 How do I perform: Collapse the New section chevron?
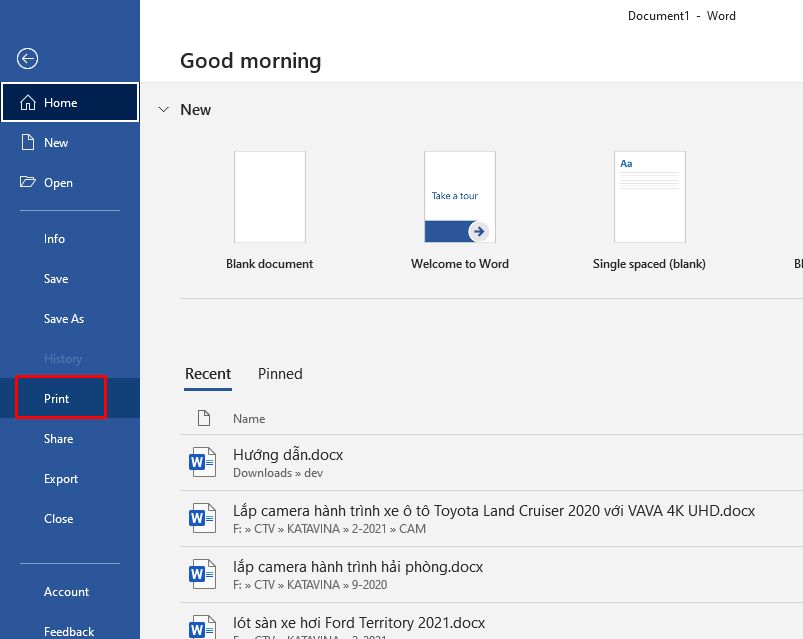[x=164, y=110]
